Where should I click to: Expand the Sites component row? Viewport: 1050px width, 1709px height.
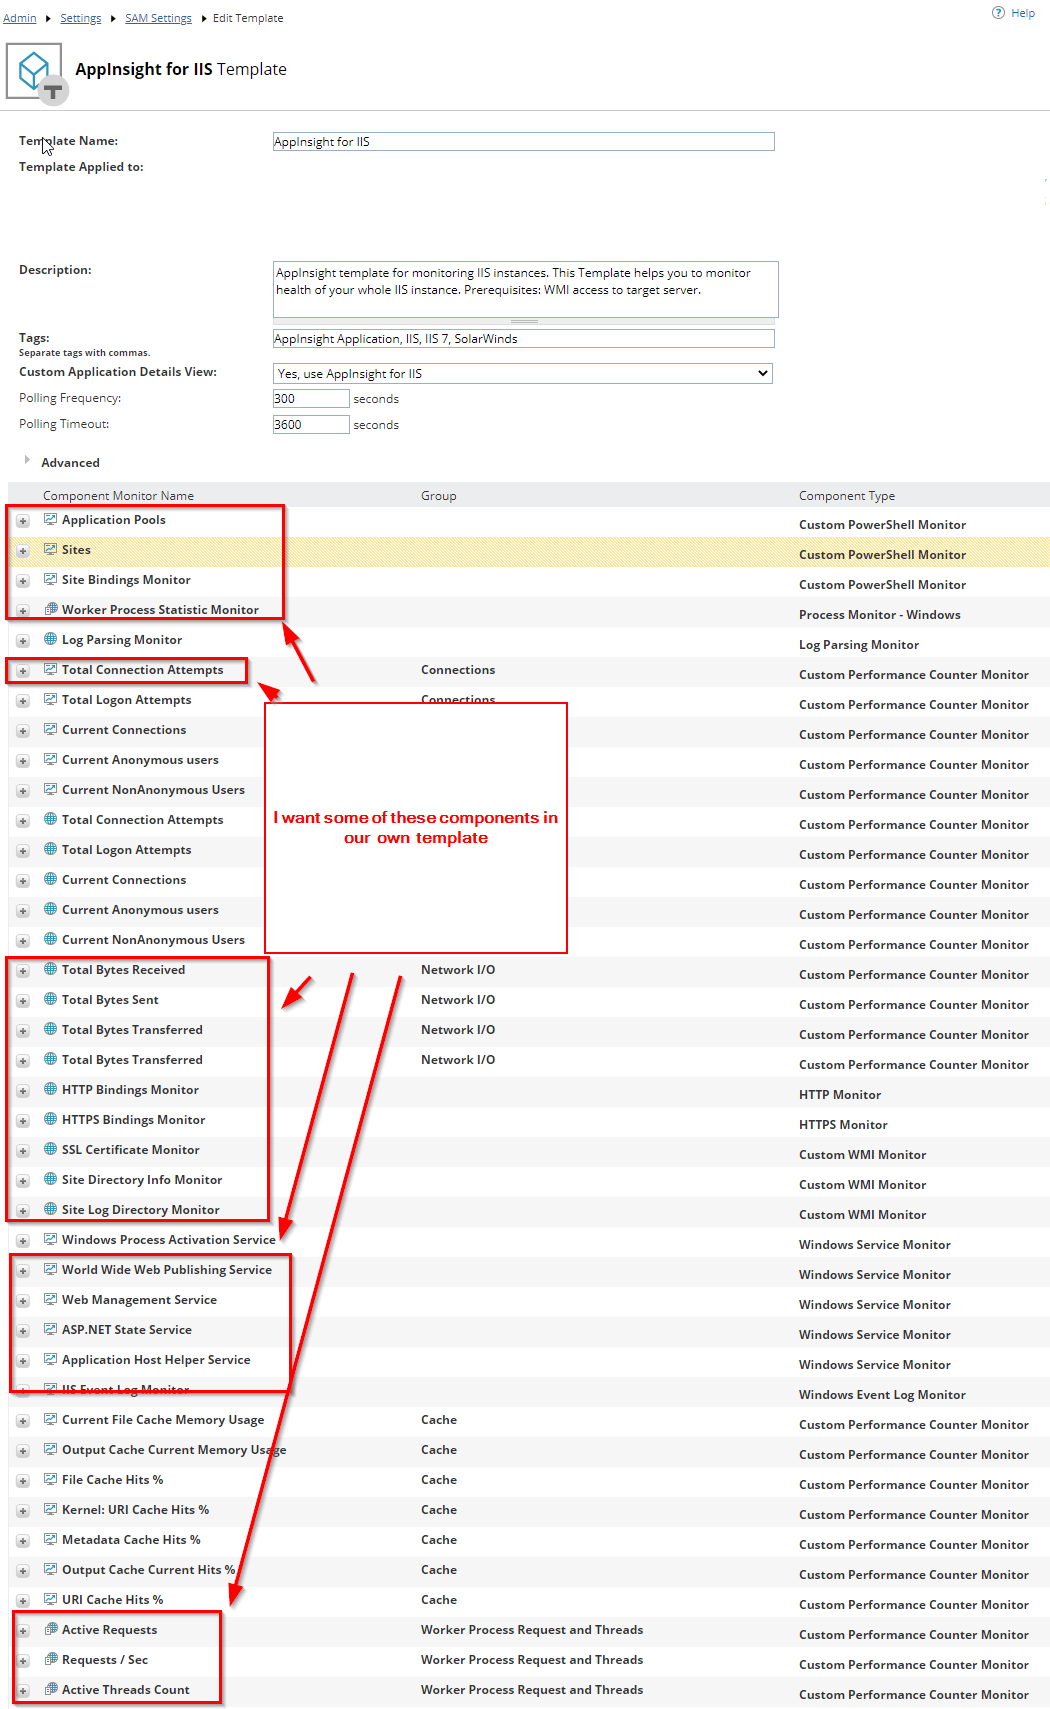click(x=23, y=551)
